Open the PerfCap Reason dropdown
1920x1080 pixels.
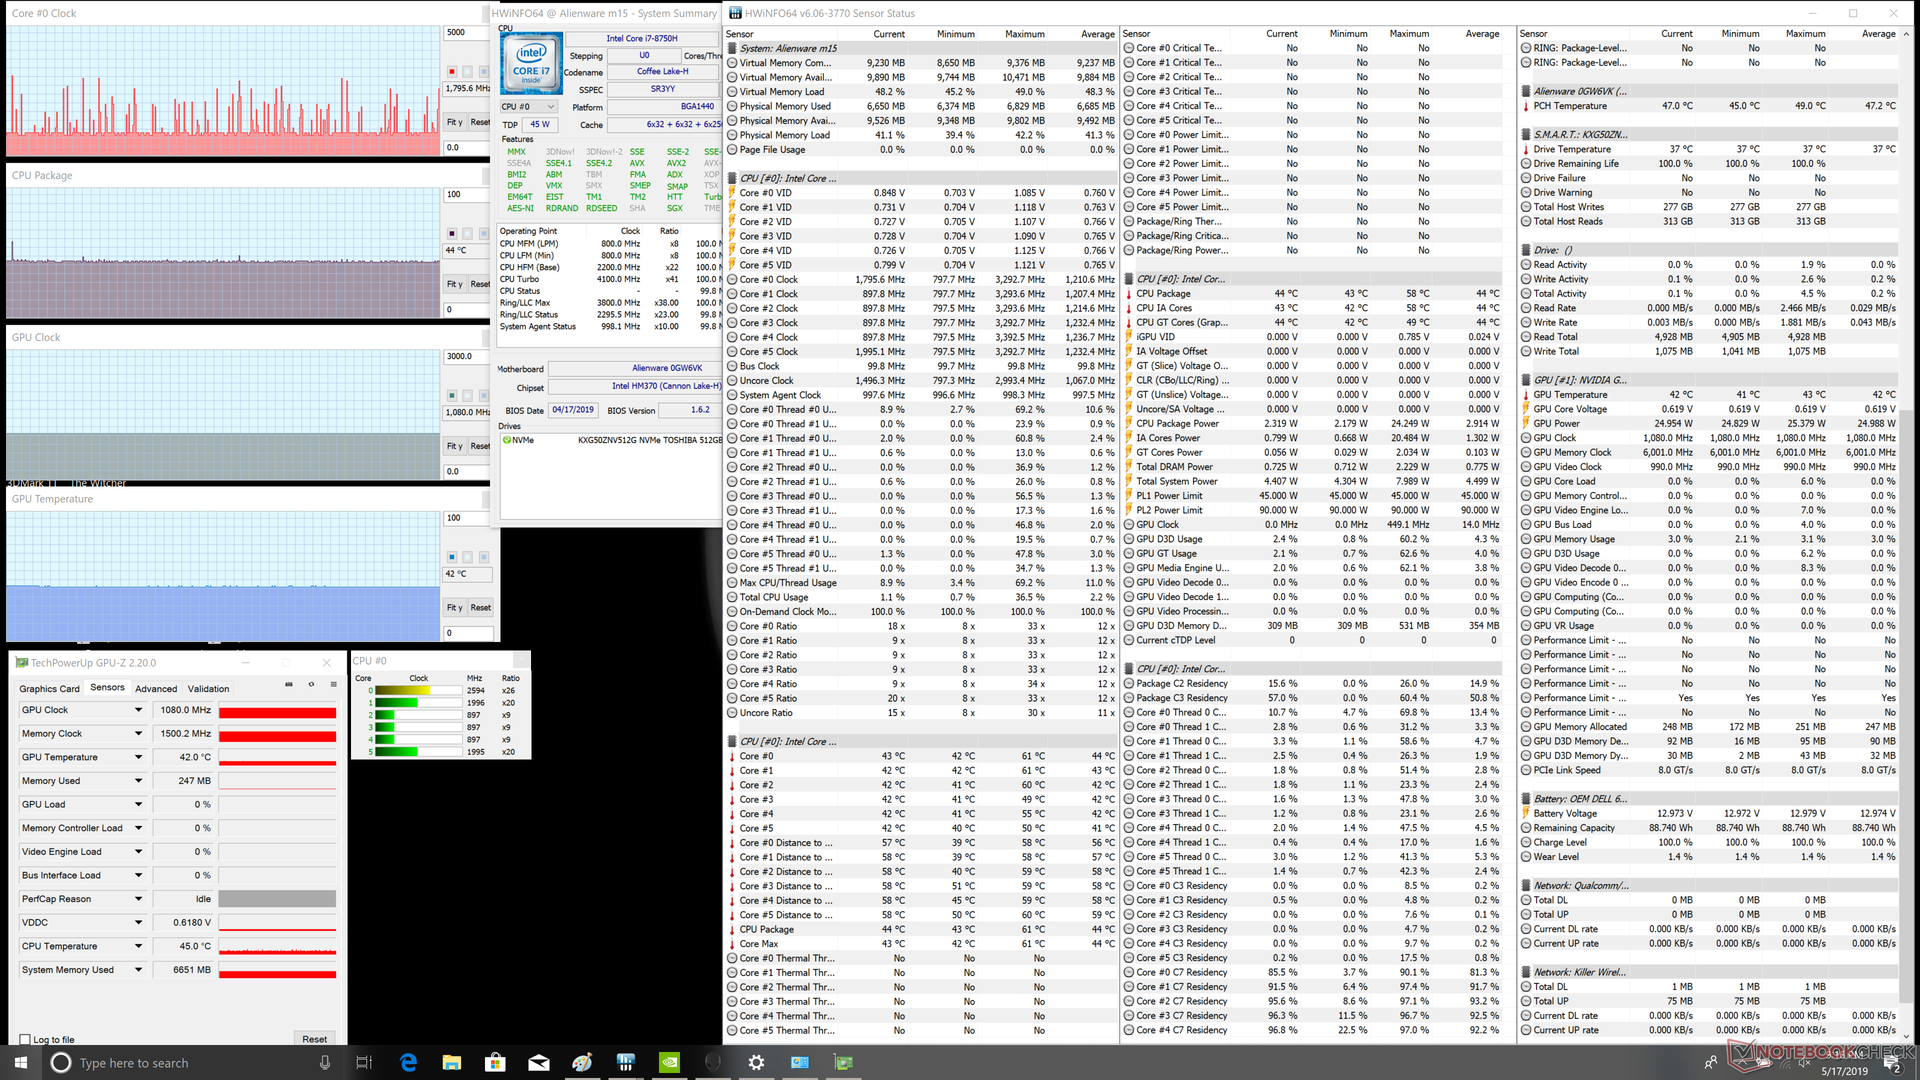[x=138, y=899]
